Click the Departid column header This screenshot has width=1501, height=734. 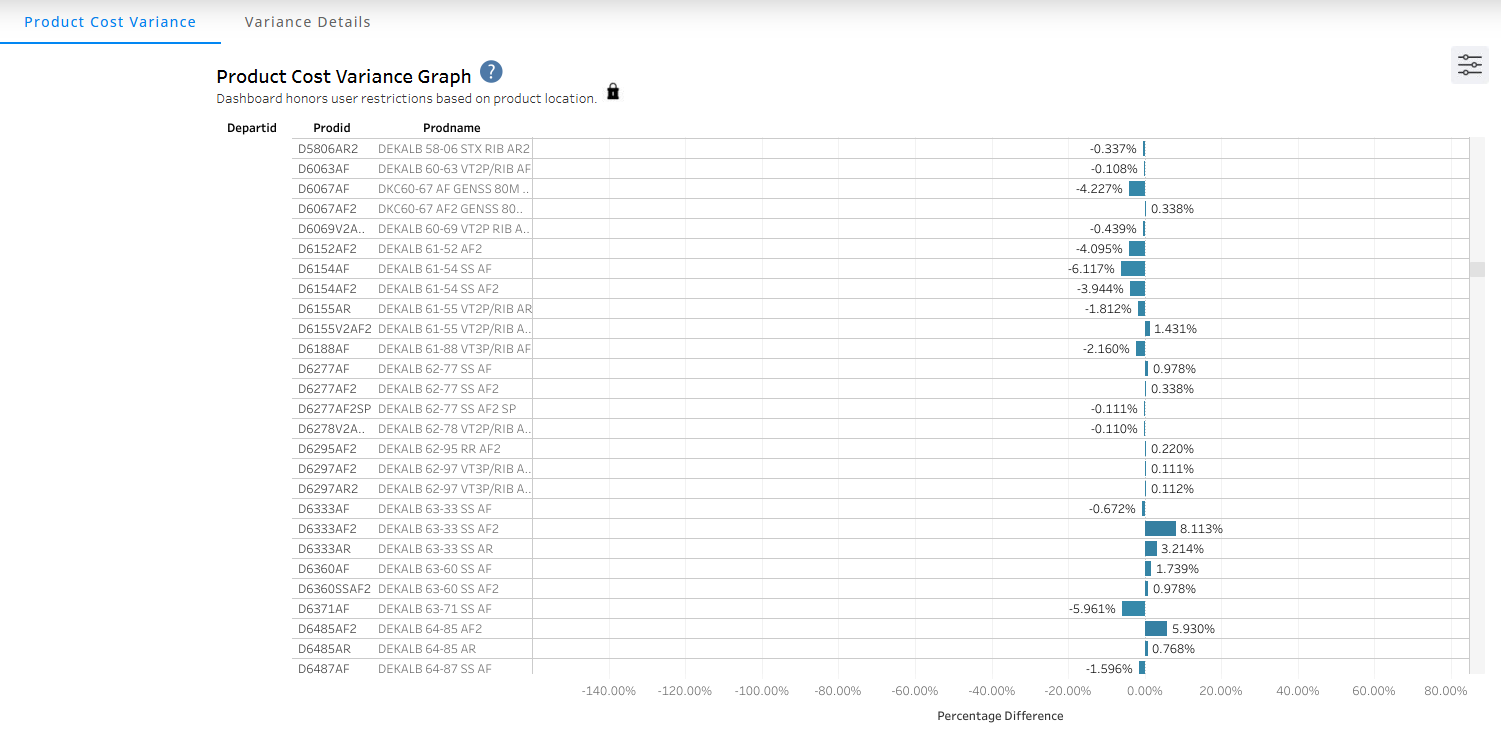pyautogui.click(x=251, y=128)
